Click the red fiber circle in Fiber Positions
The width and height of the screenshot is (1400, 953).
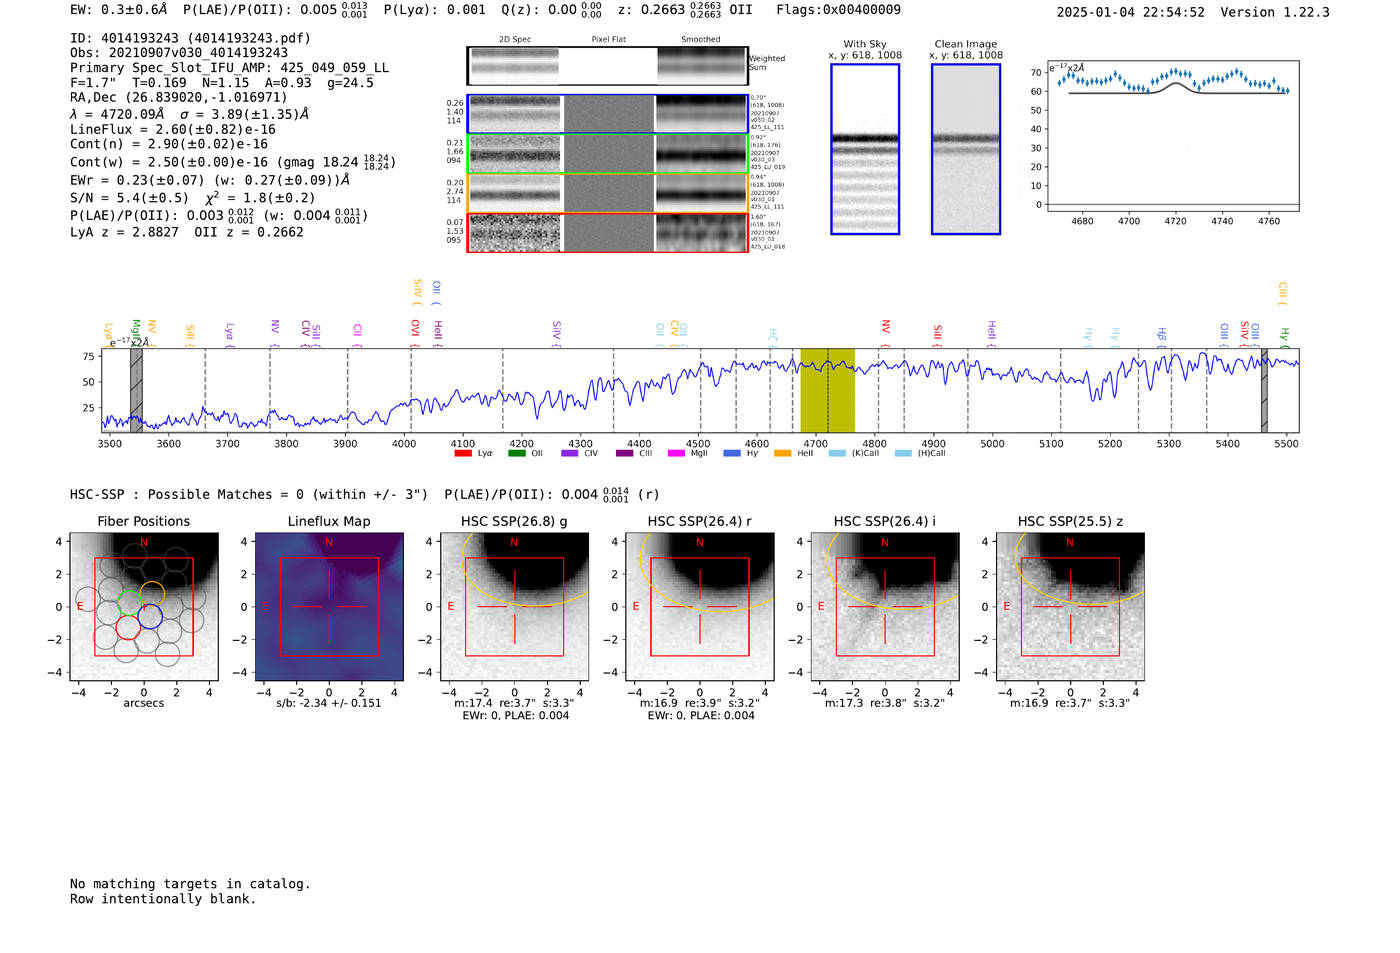(x=128, y=627)
